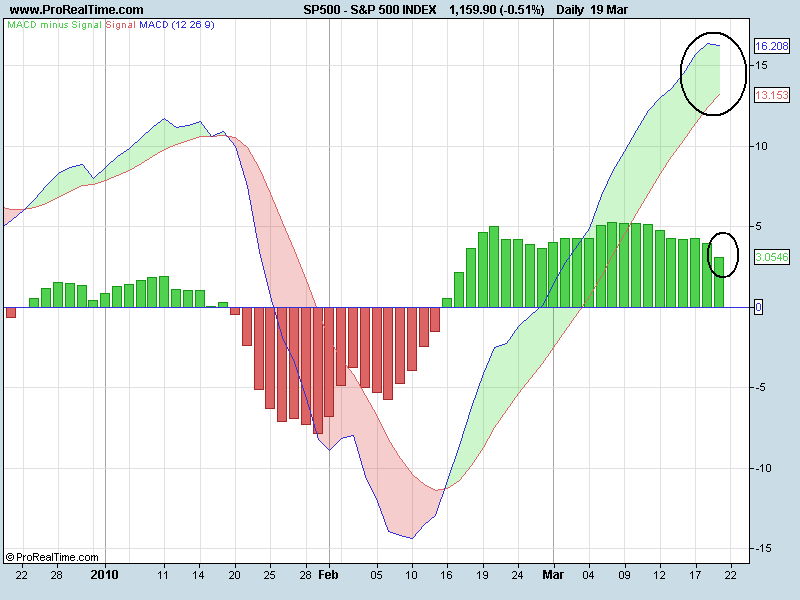This screenshot has height=600, width=800.
Task: Click the 19 Mar date label
Action: tap(609, 10)
